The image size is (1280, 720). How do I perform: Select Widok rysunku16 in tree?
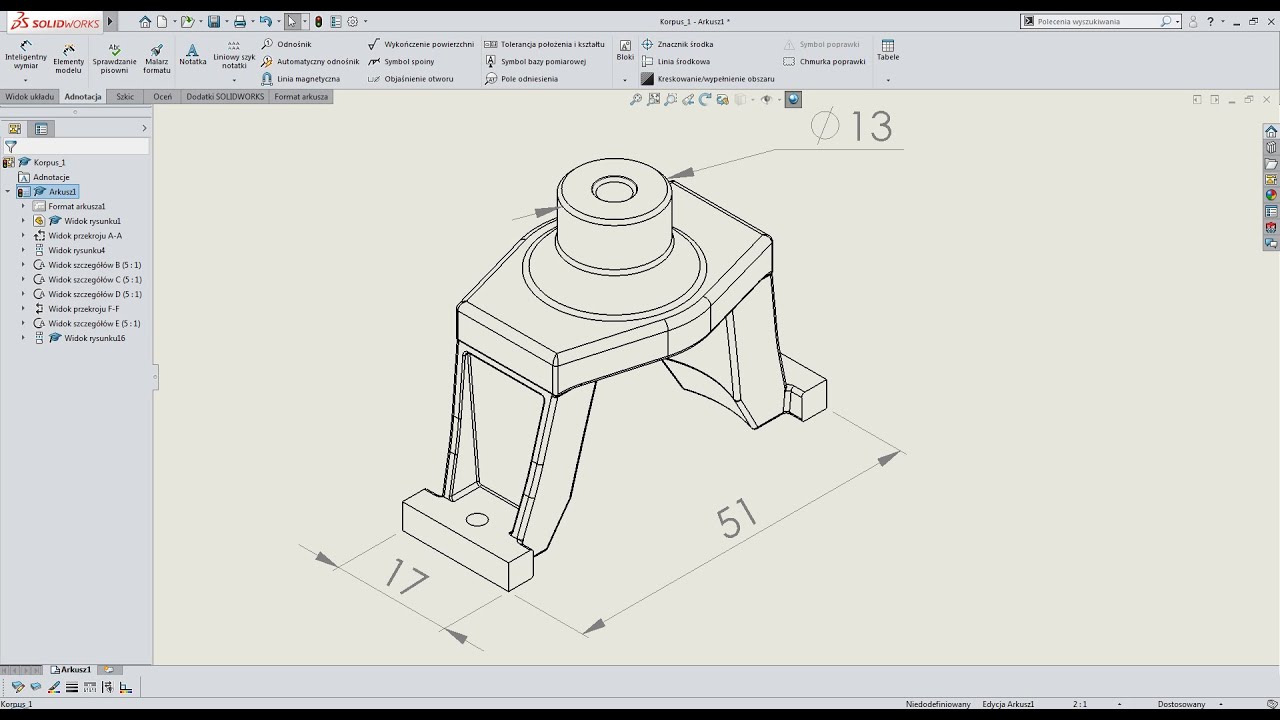coord(95,338)
